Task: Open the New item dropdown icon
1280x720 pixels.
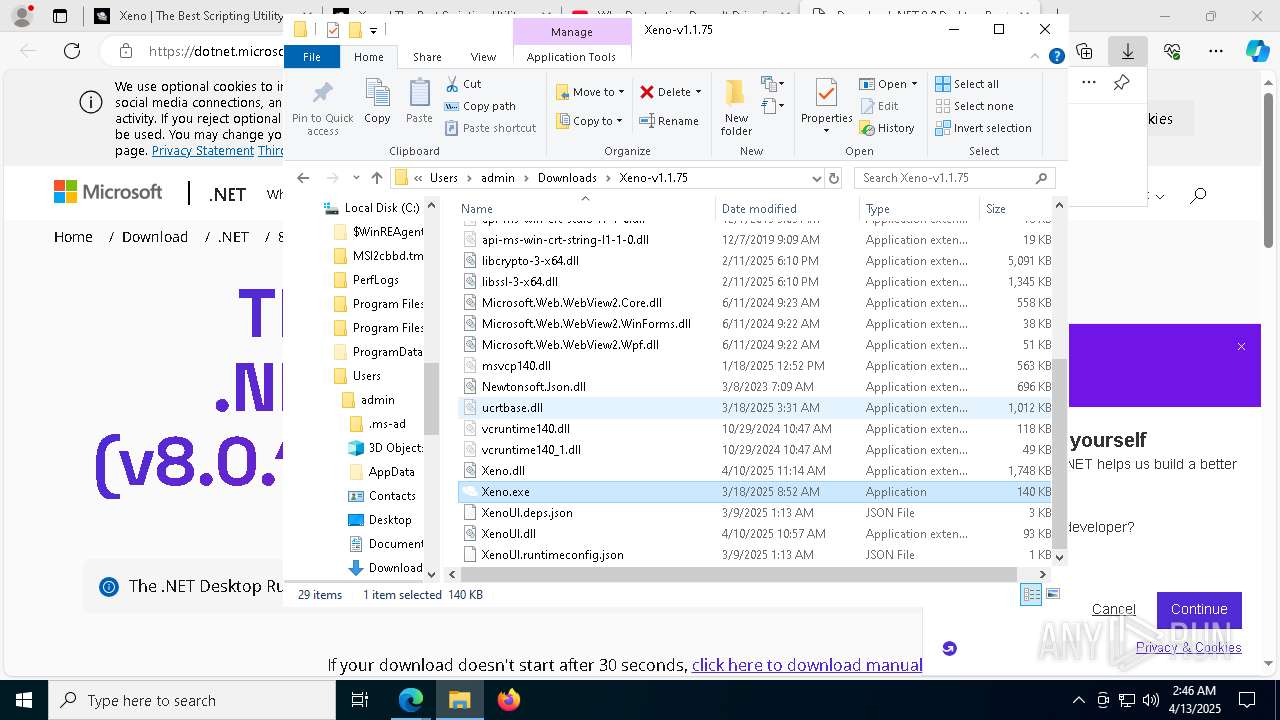Action: pyautogui.click(x=771, y=84)
